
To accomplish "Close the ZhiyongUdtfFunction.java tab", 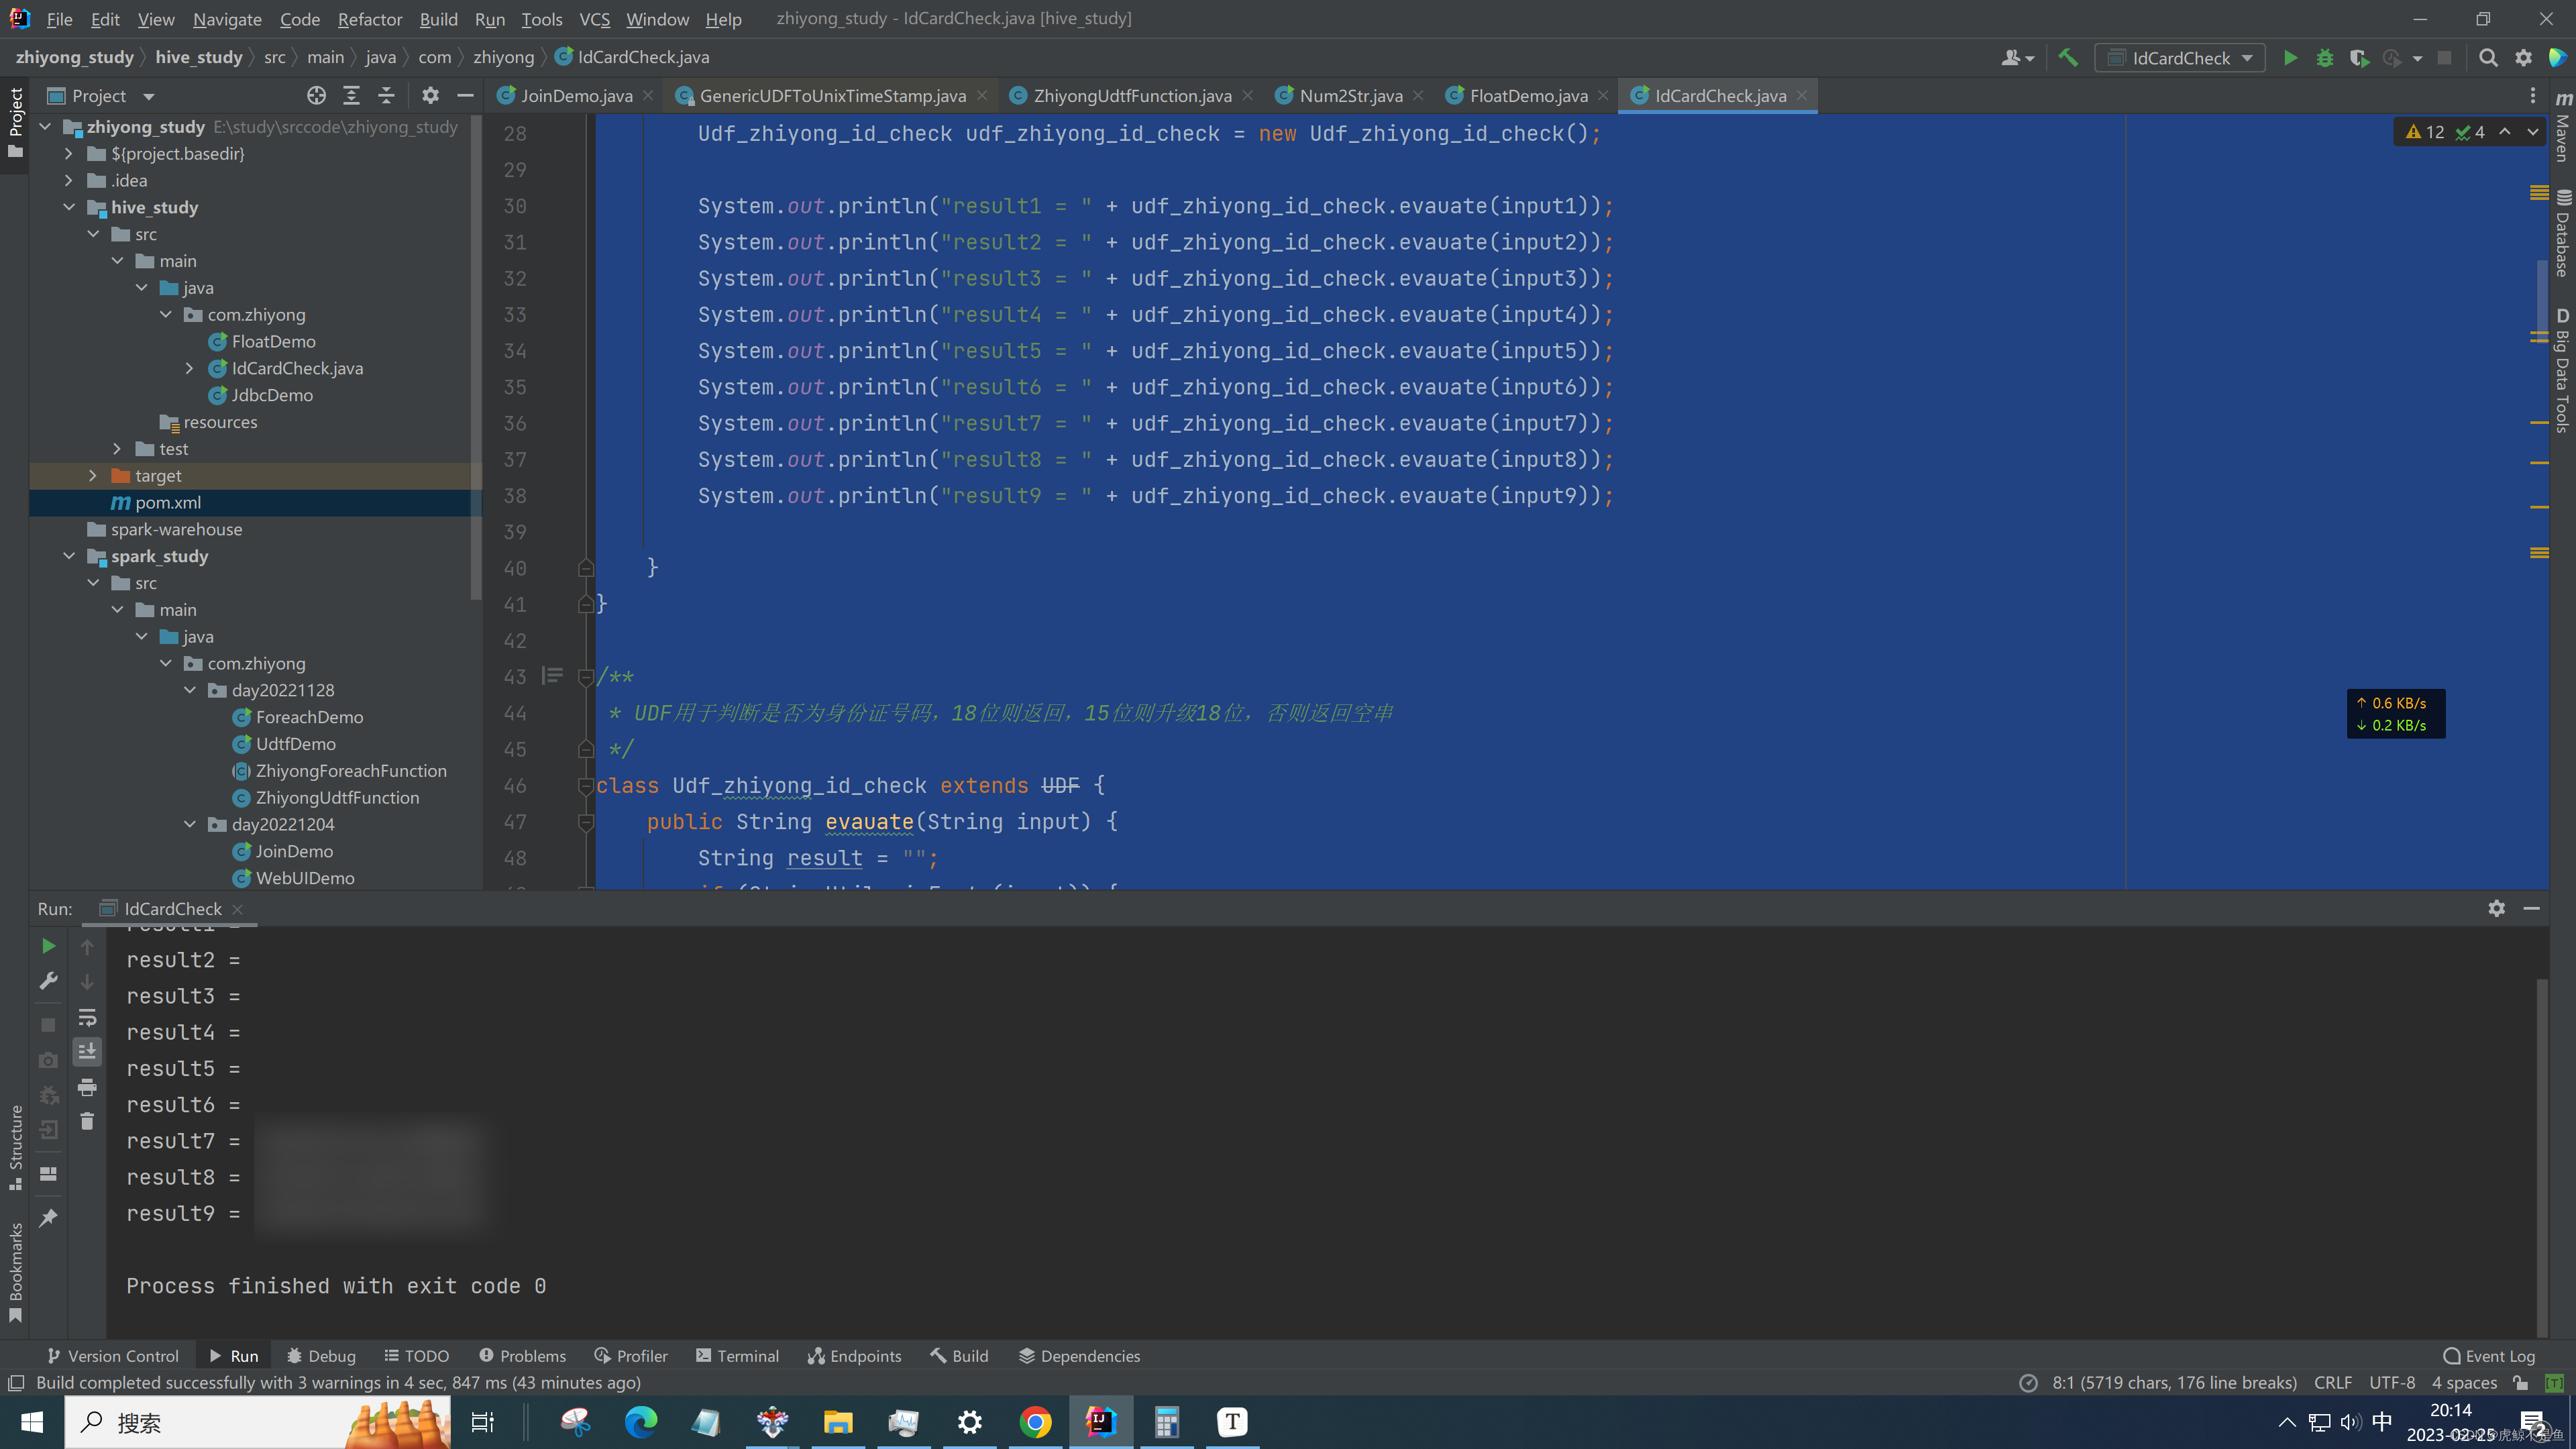I will [1248, 96].
